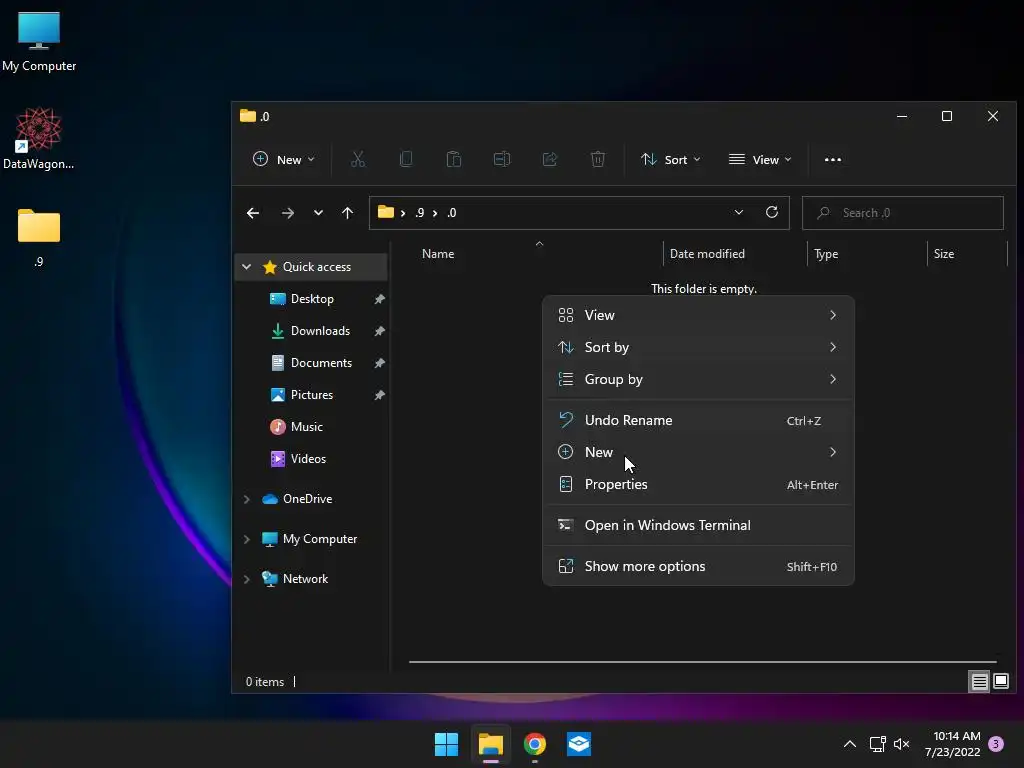The width and height of the screenshot is (1024, 768).
Task: Open the Sort dropdown in toolbar
Action: (671, 159)
